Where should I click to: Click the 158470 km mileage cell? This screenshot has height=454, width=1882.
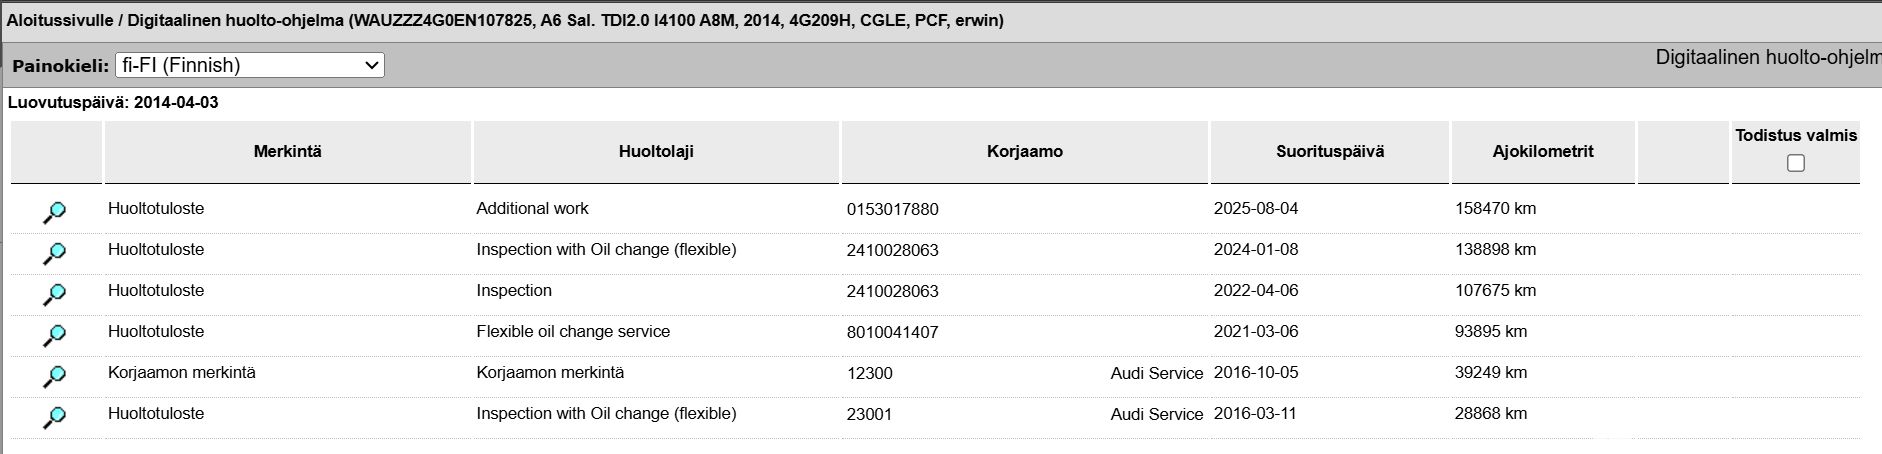coord(1496,209)
